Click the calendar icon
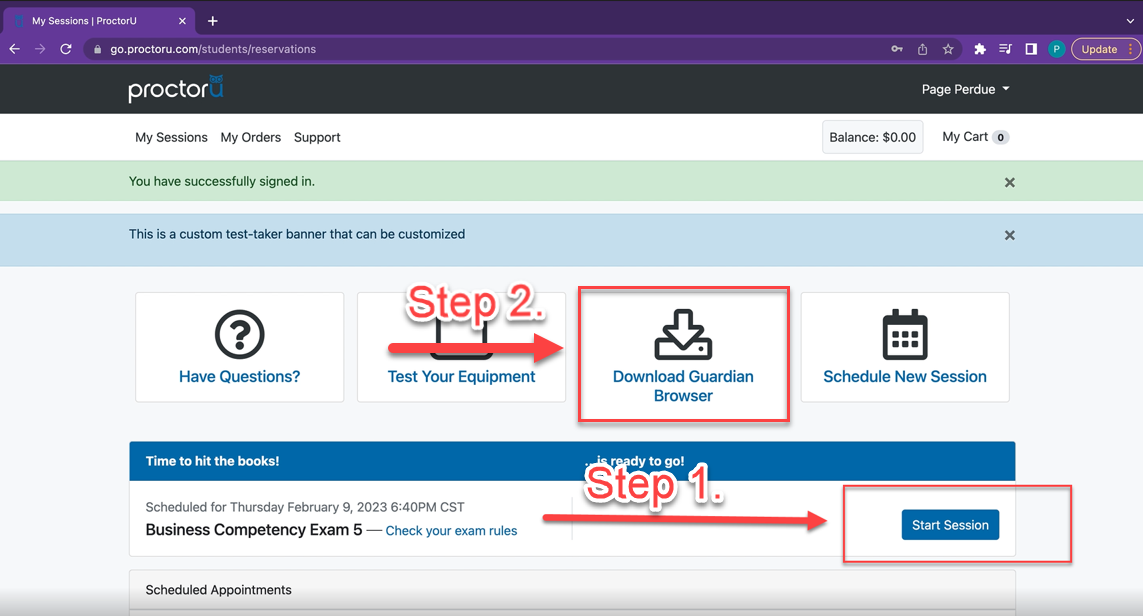The image size is (1143, 616). click(905, 335)
